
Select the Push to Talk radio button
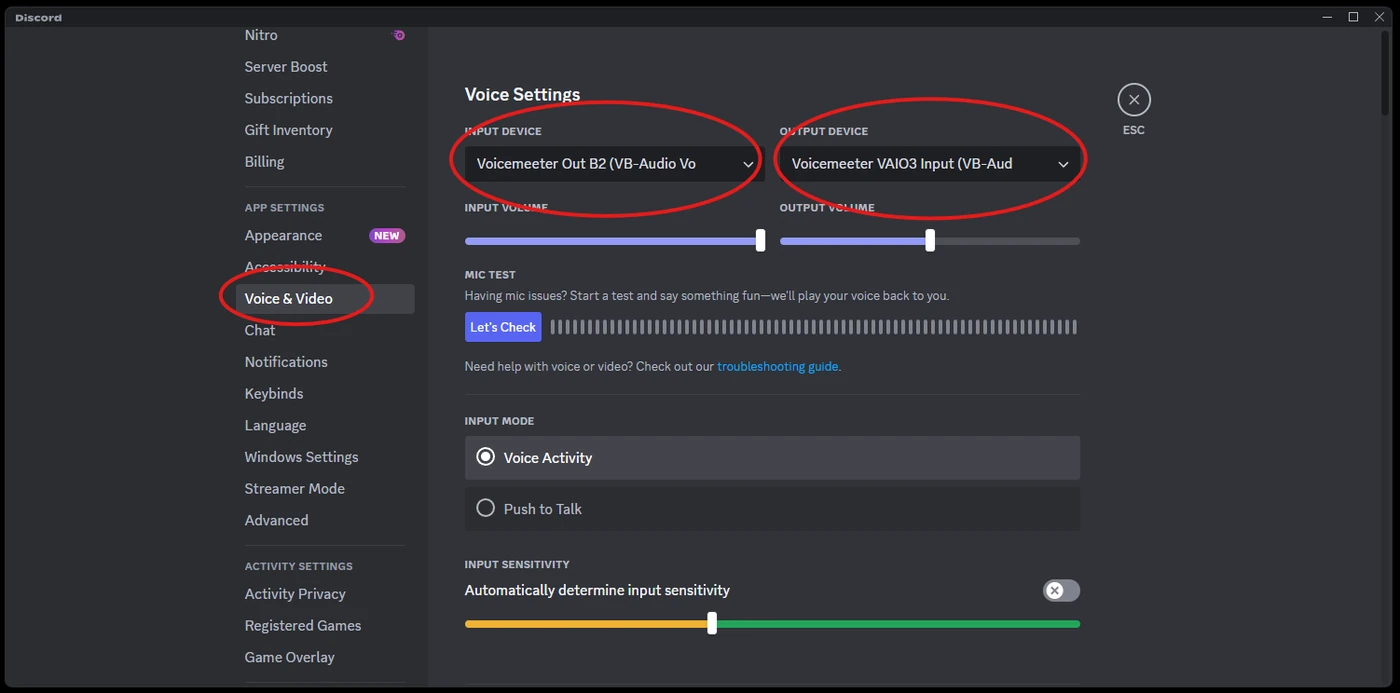[x=486, y=508]
